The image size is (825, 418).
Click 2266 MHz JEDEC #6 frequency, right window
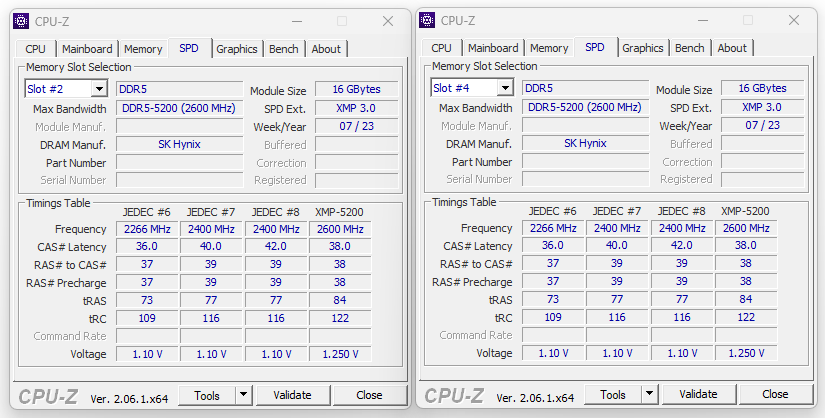click(x=553, y=228)
